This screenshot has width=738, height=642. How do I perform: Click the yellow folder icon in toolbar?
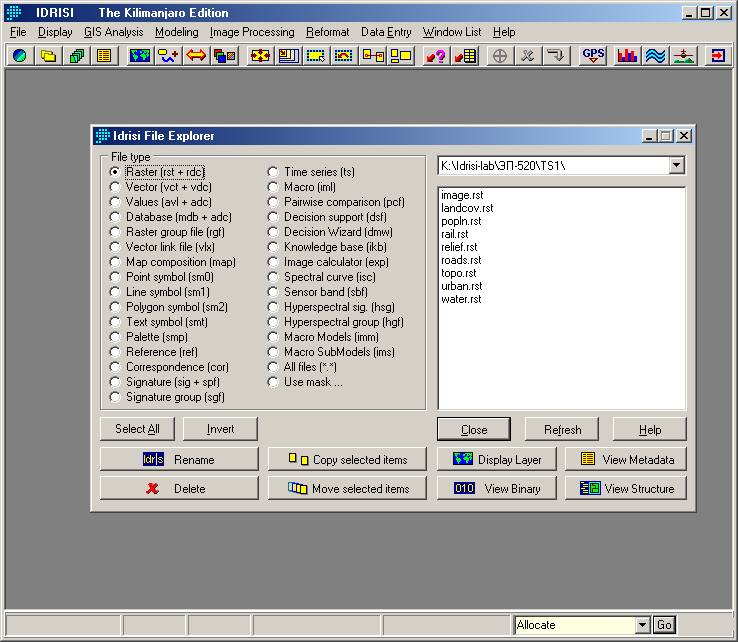tap(47, 56)
